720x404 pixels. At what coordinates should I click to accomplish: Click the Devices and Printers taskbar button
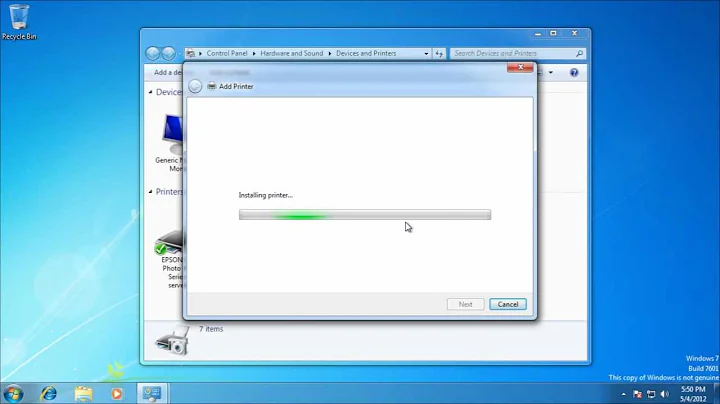coord(152,393)
